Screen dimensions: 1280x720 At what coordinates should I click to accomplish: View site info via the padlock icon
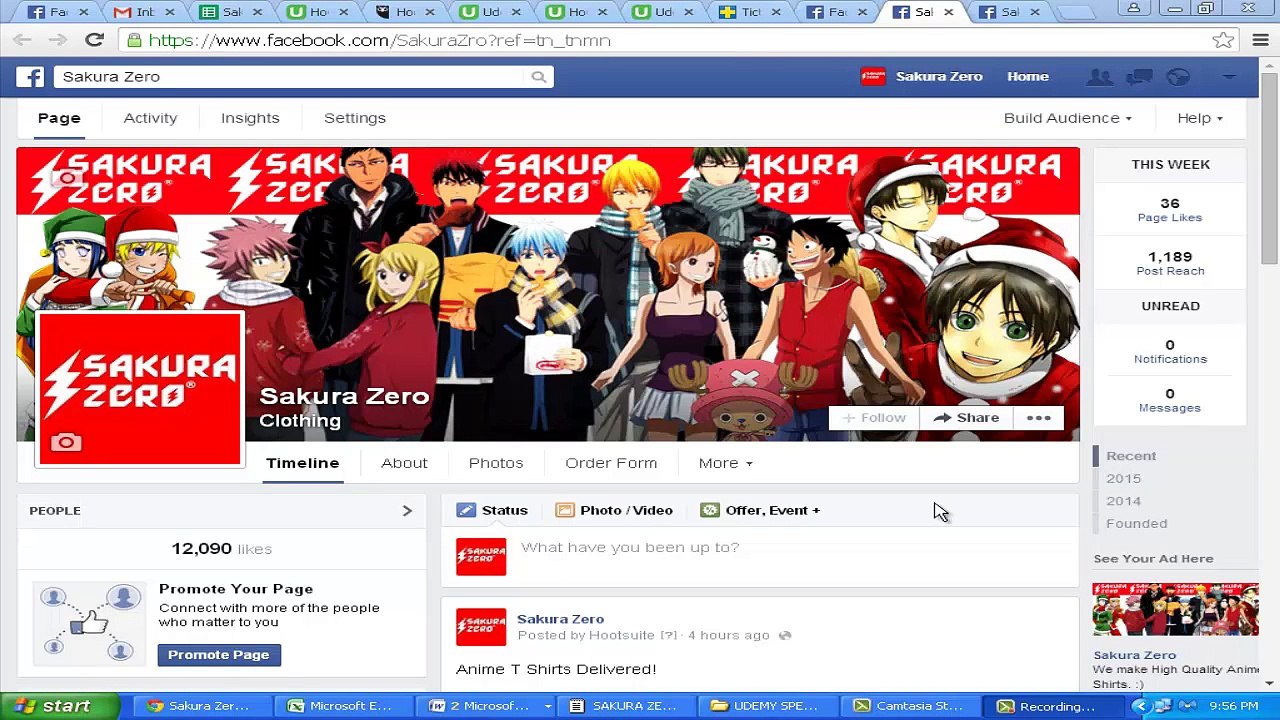[134, 40]
